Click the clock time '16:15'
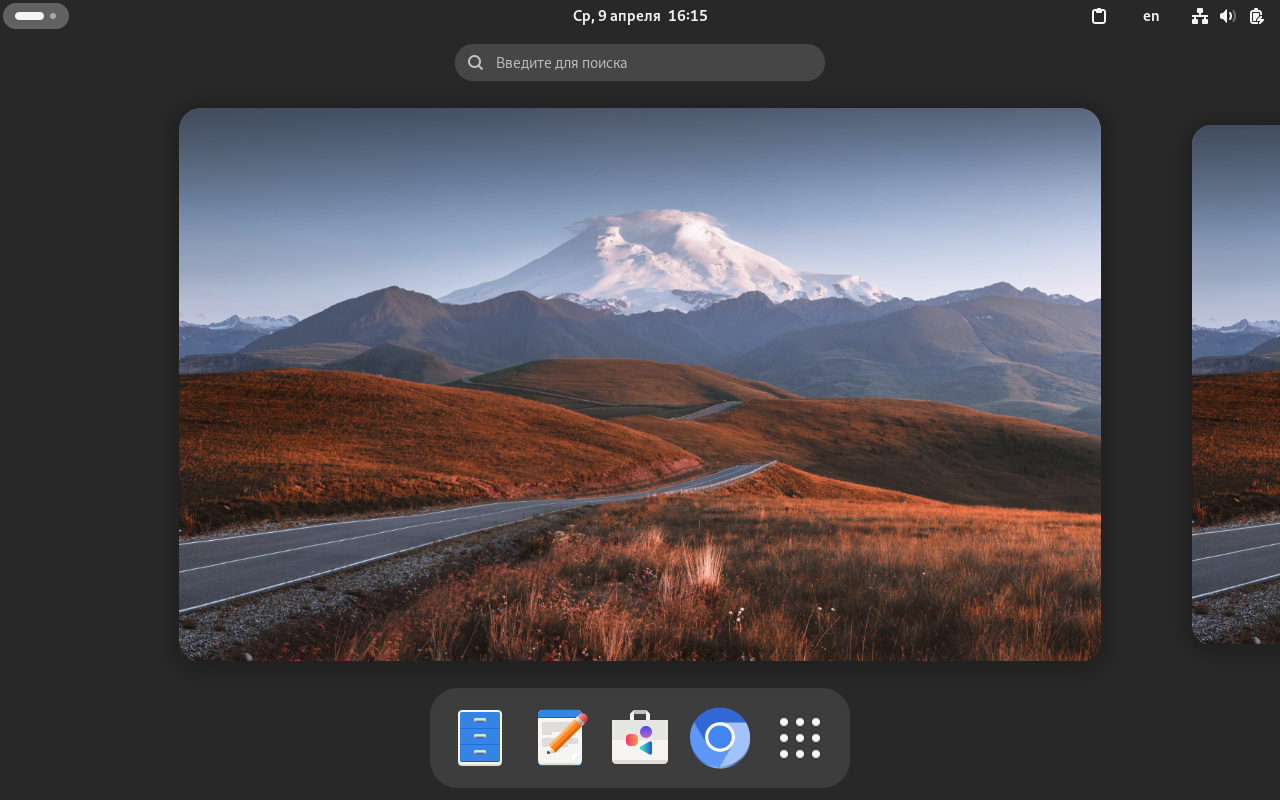The image size is (1280, 800). tap(688, 16)
